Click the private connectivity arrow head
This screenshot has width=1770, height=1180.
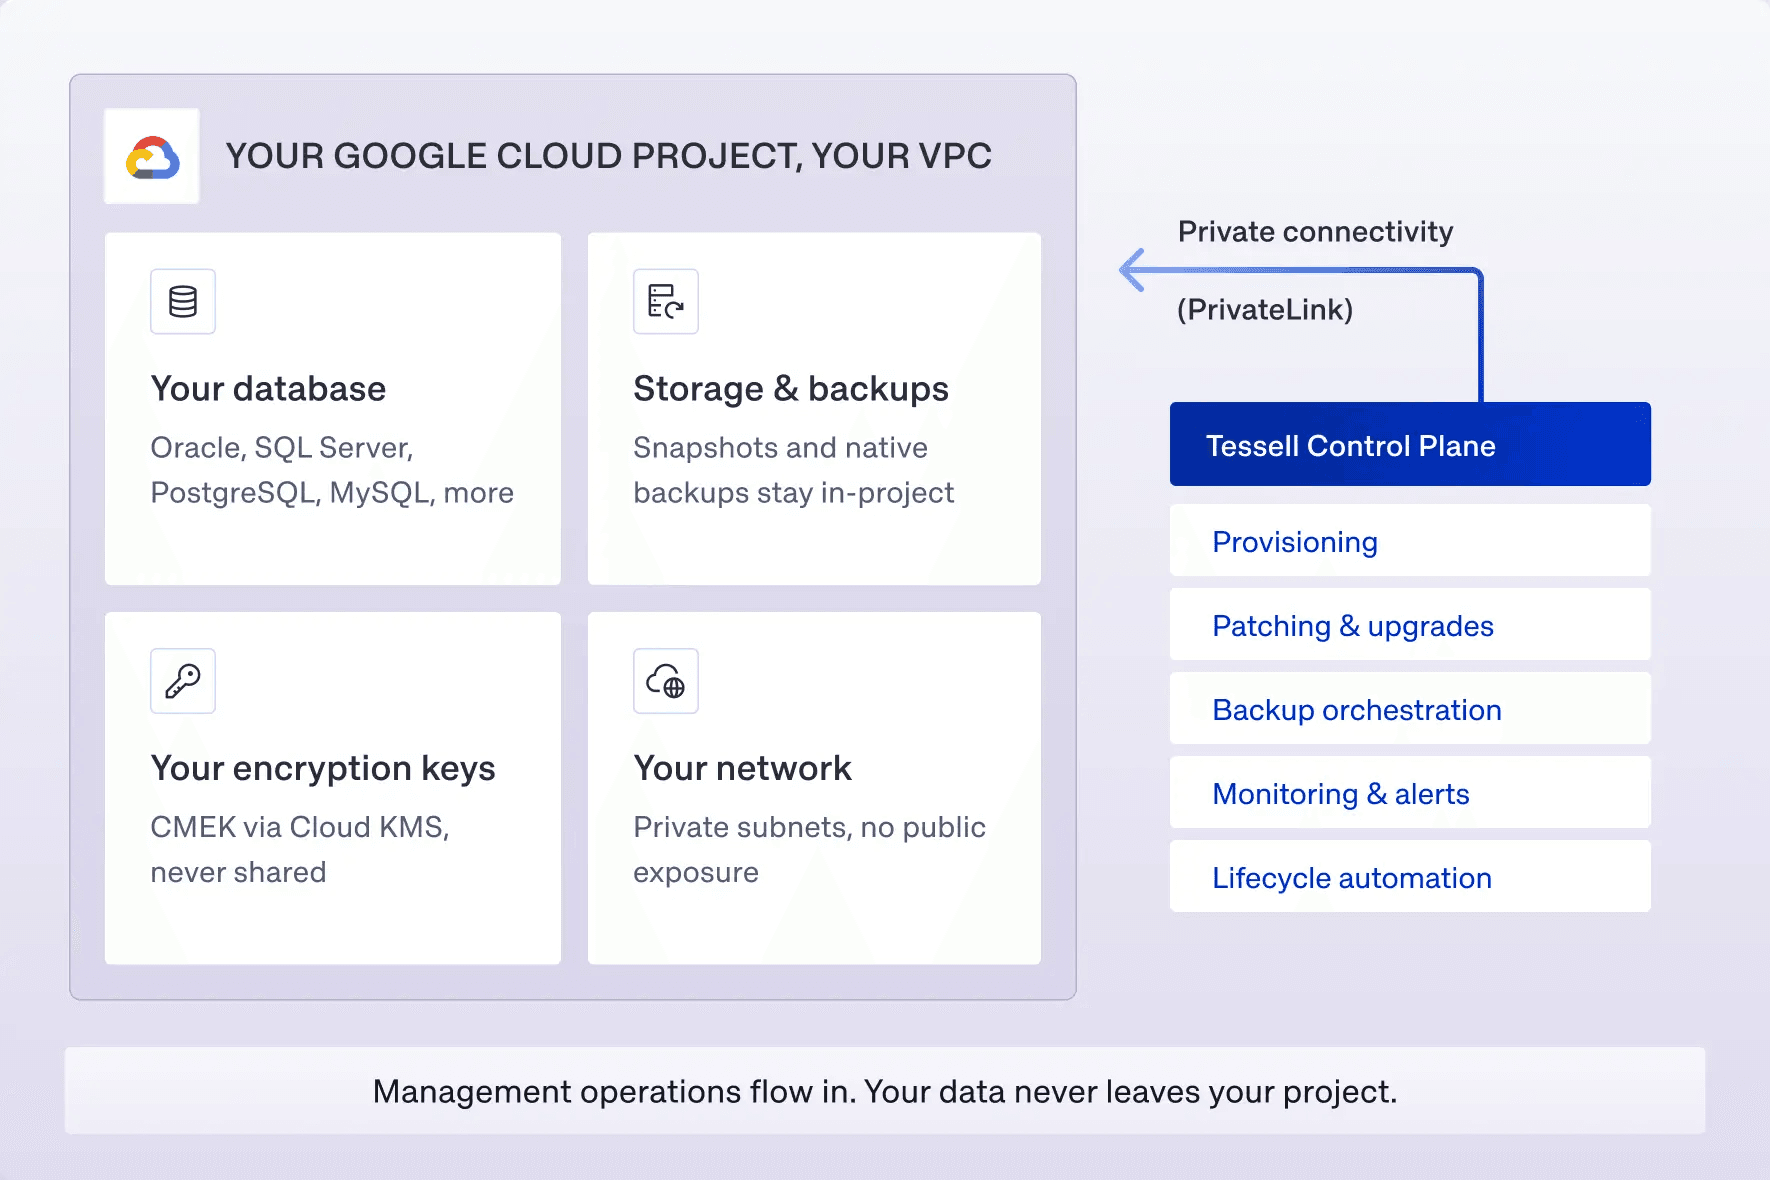(1132, 270)
